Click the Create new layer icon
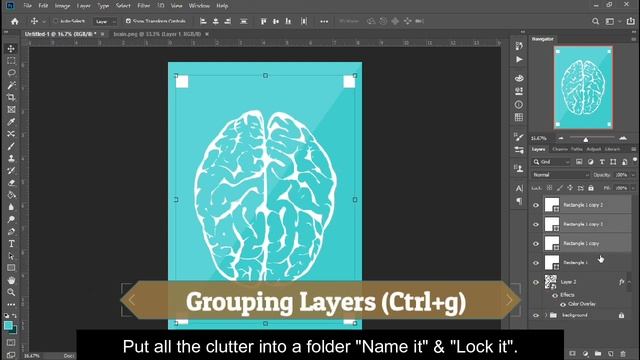 click(611, 353)
